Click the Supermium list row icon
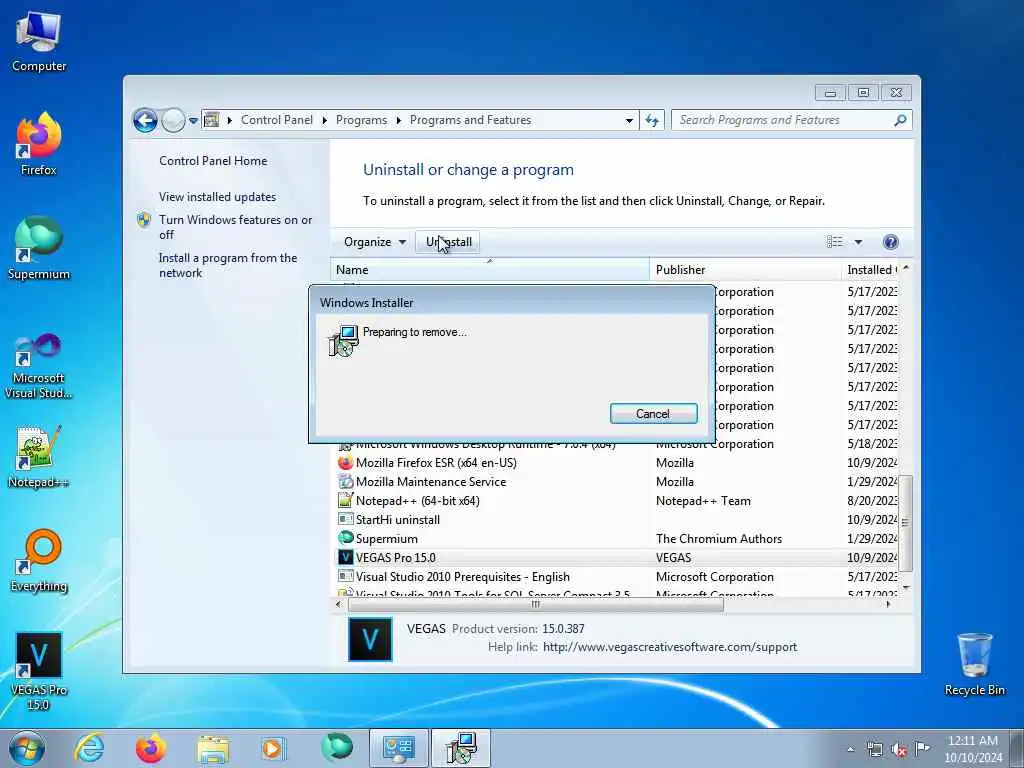 click(345, 538)
